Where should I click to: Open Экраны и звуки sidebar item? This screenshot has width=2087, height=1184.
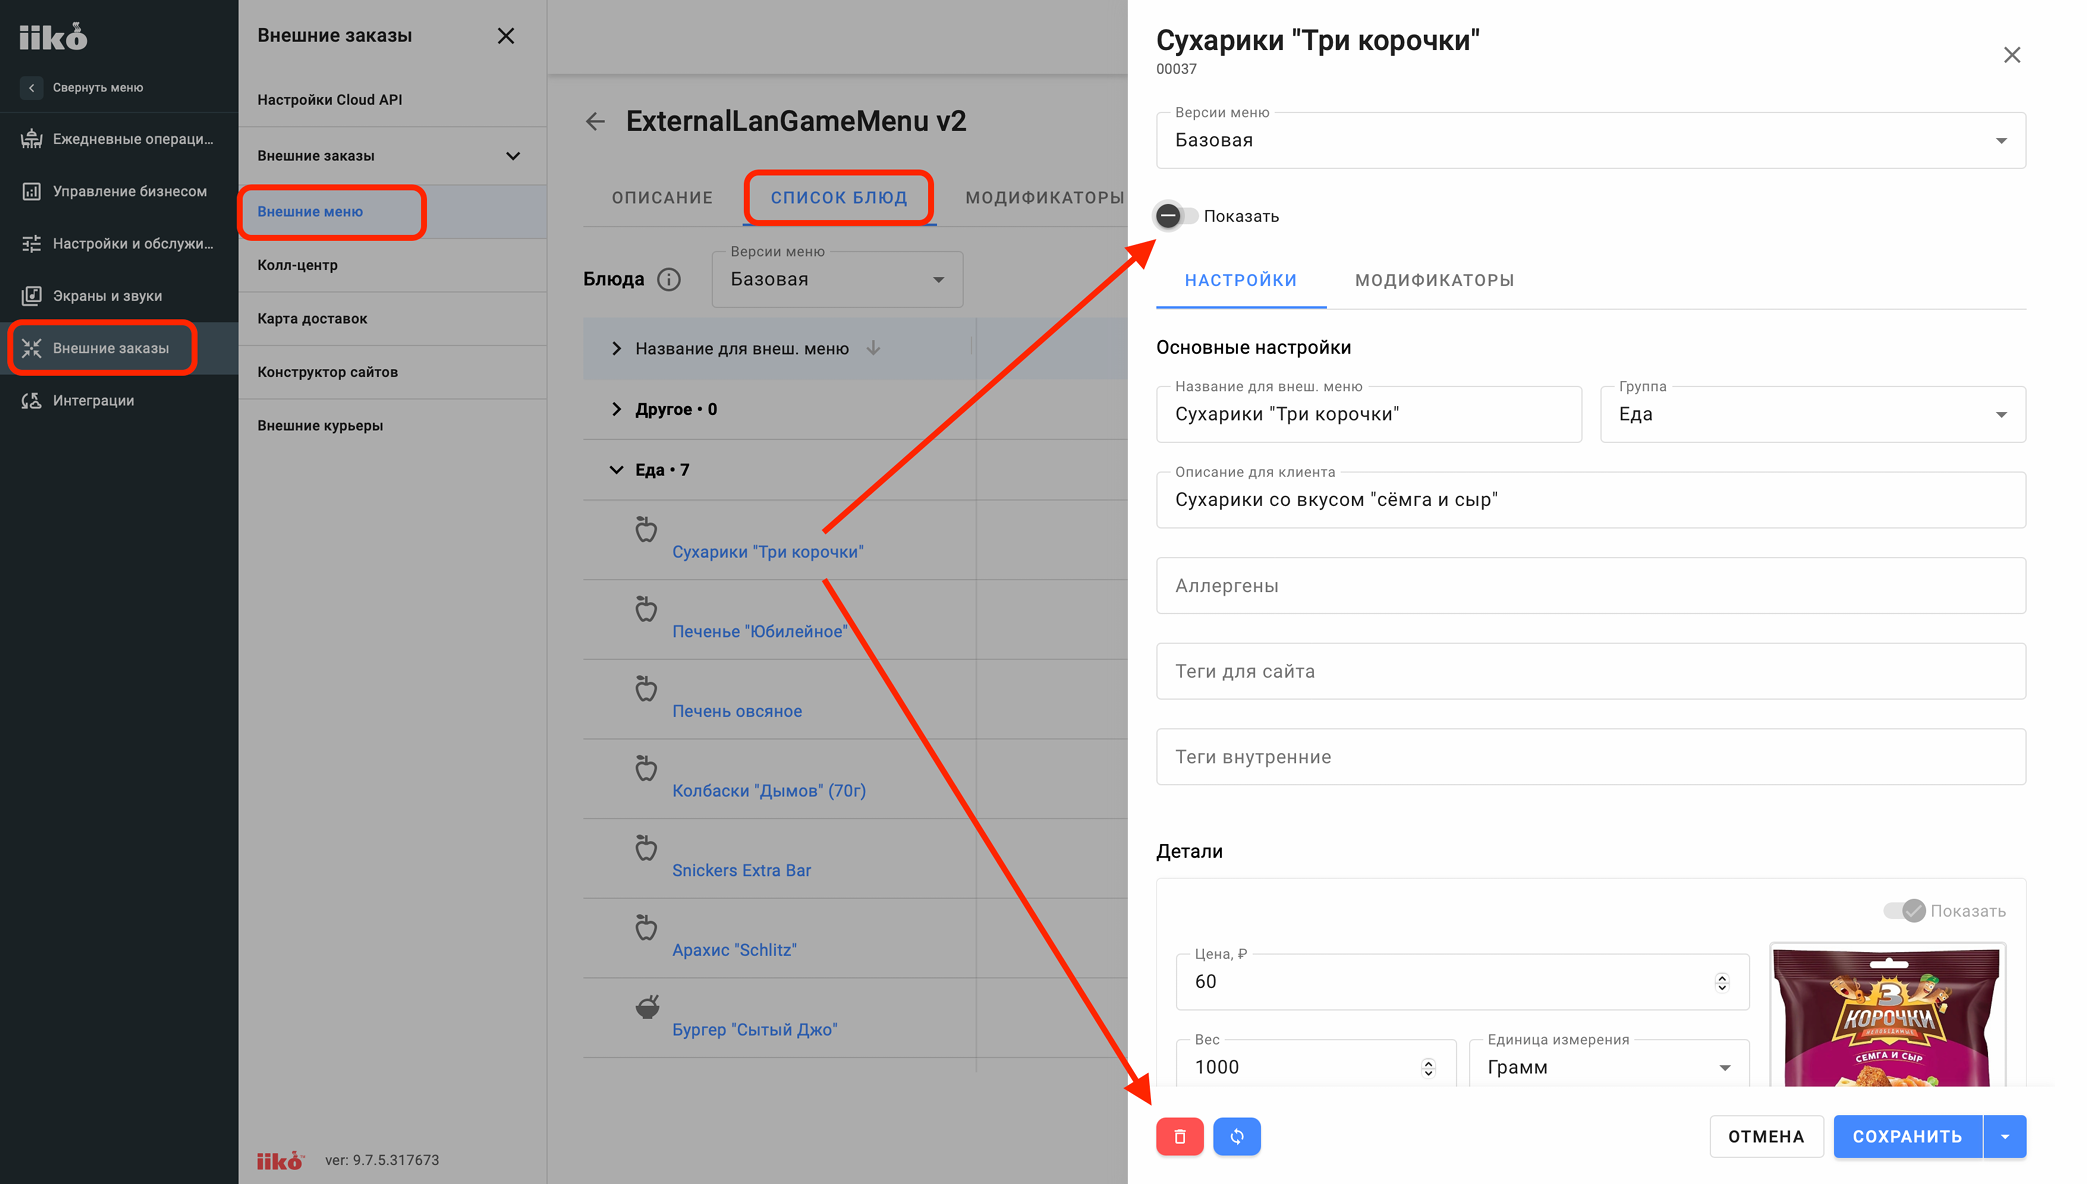[119, 296]
